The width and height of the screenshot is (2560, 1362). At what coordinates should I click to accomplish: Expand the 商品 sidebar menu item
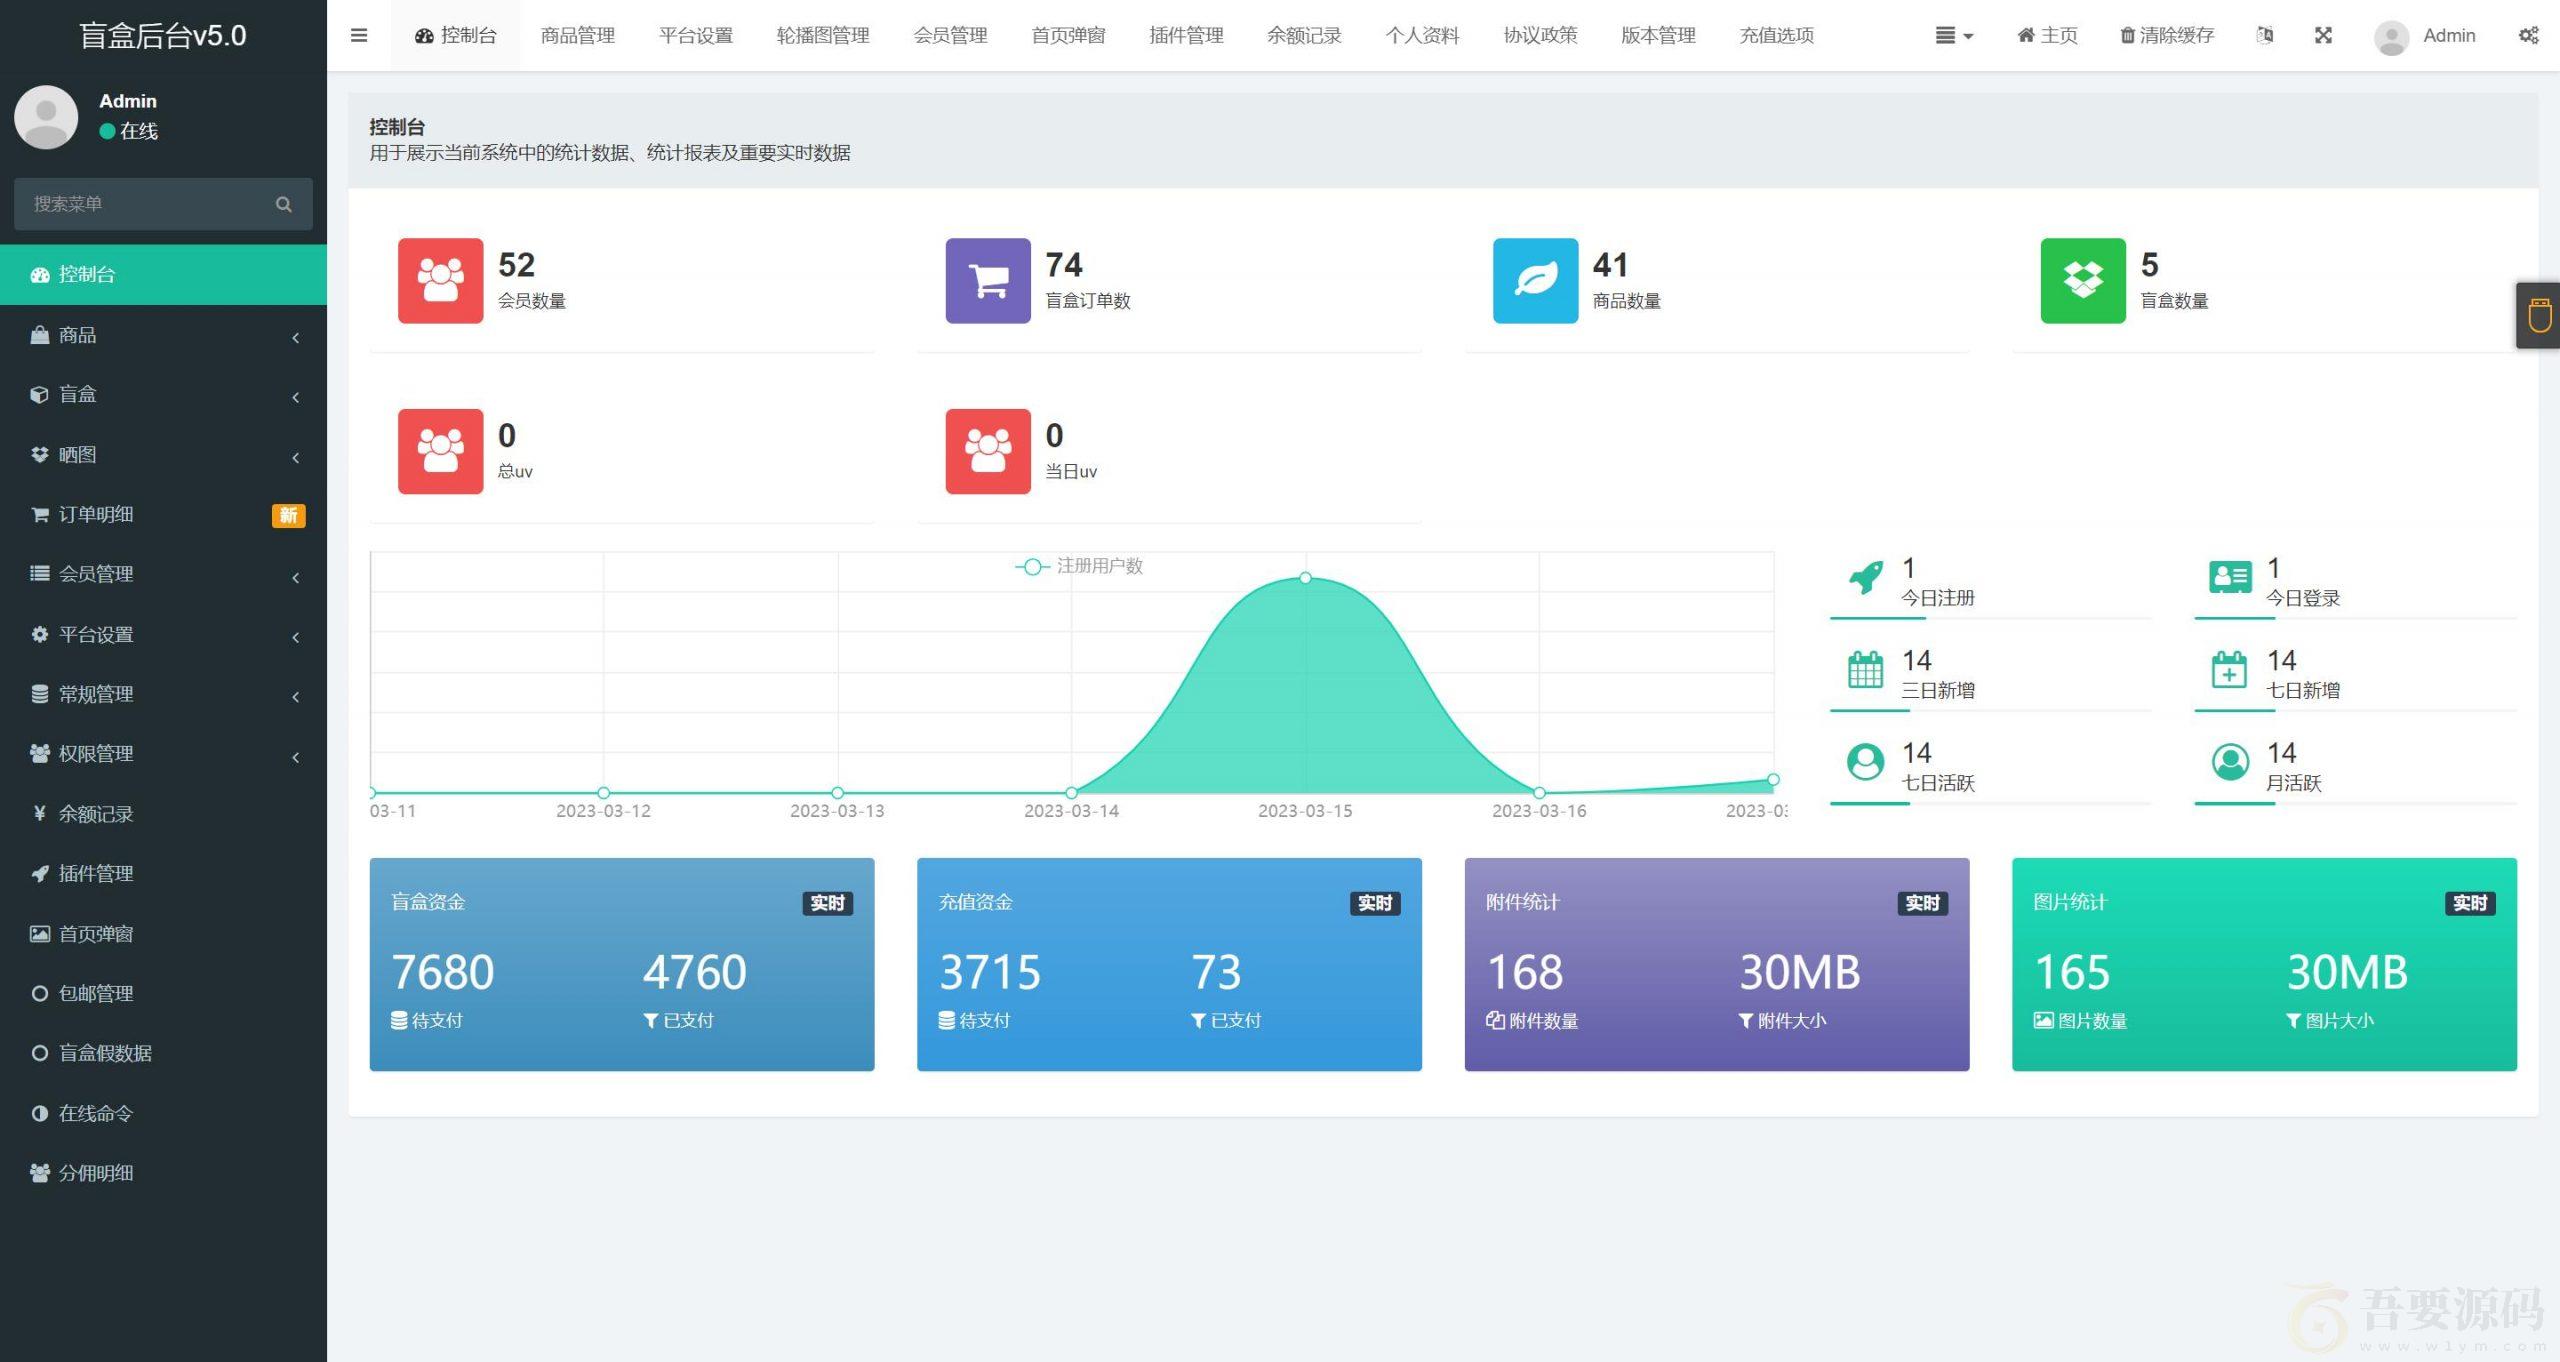(163, 335)
